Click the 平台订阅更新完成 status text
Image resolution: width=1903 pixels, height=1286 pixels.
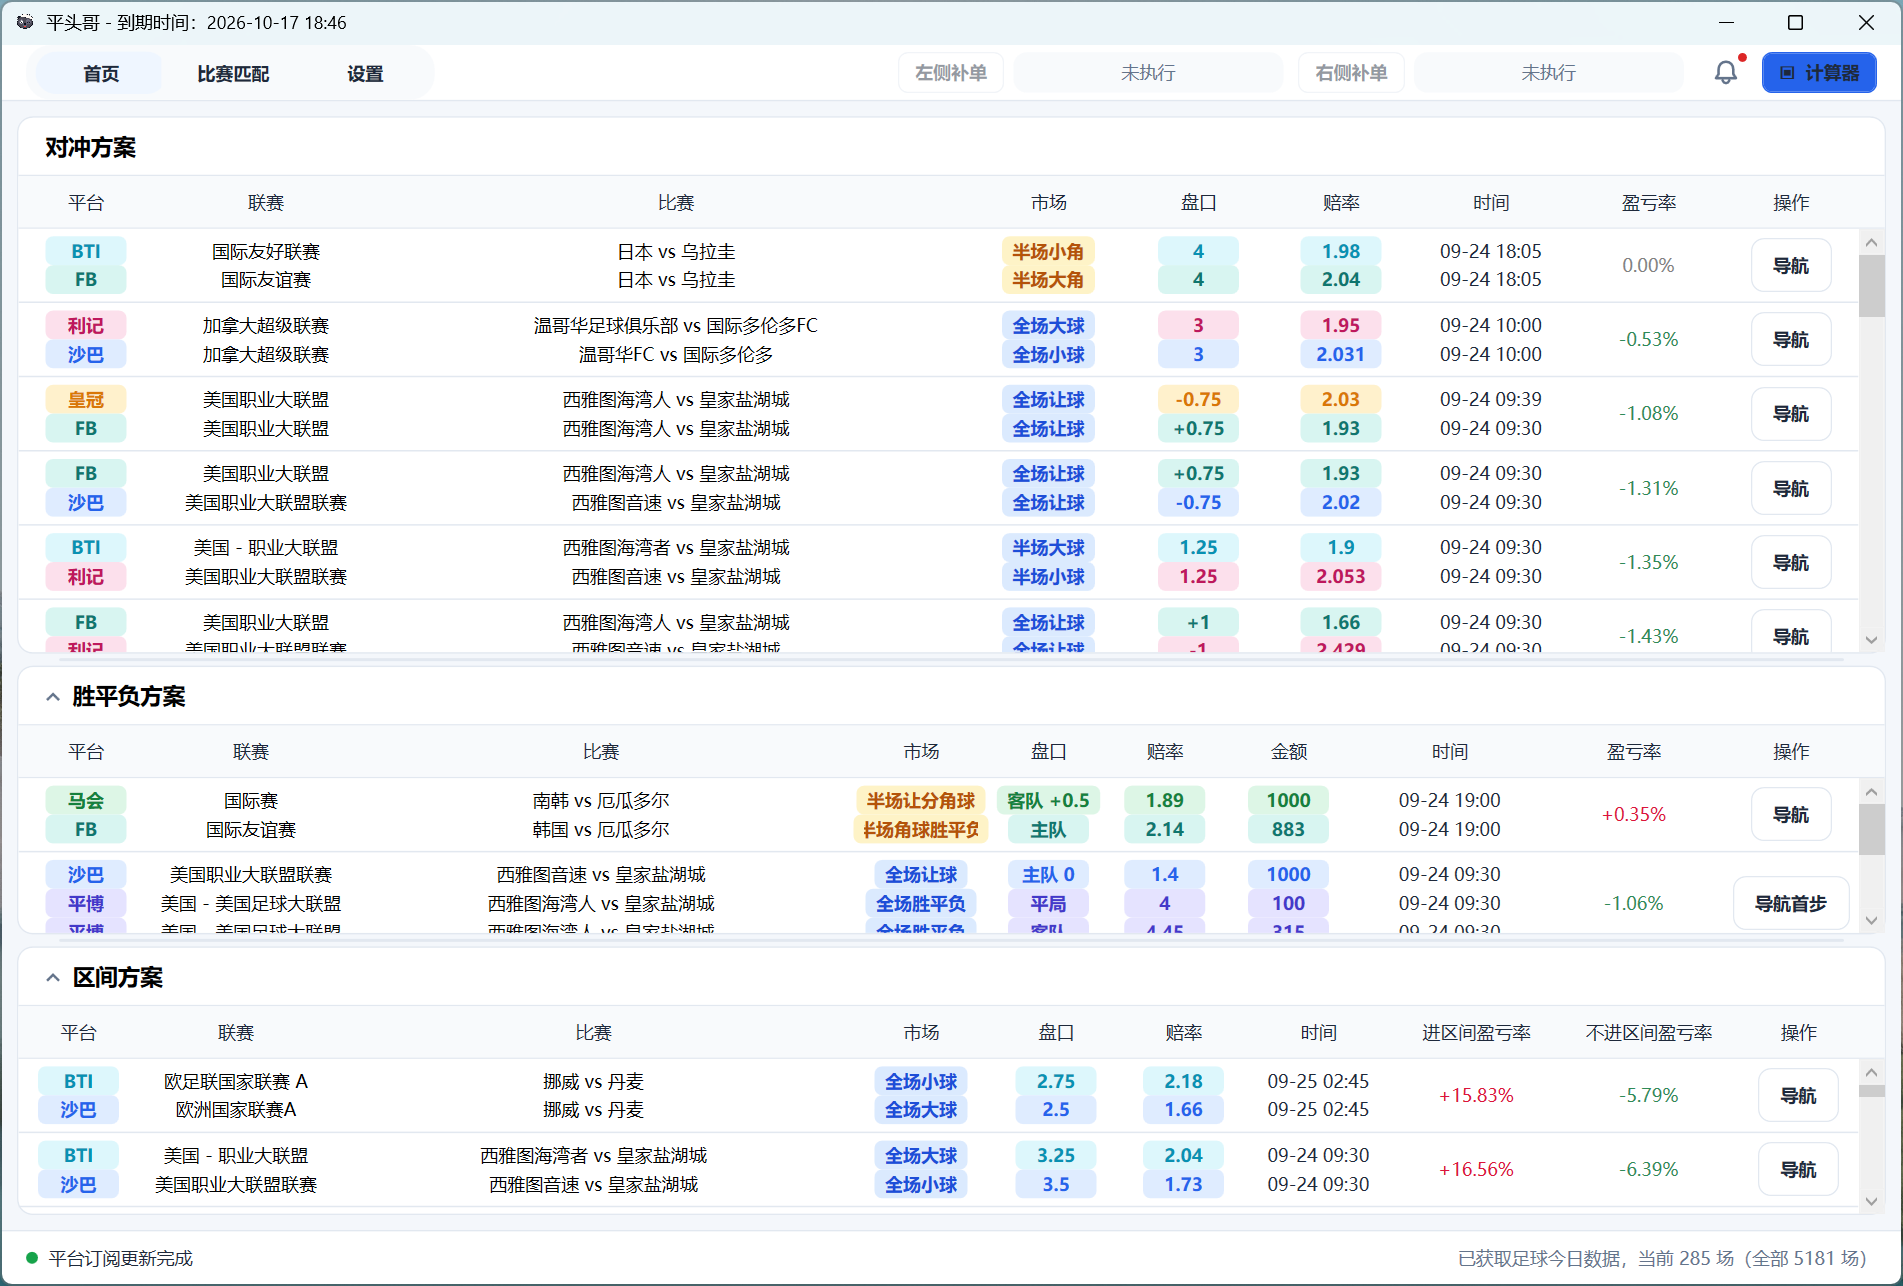click(x=121, y=1258)
